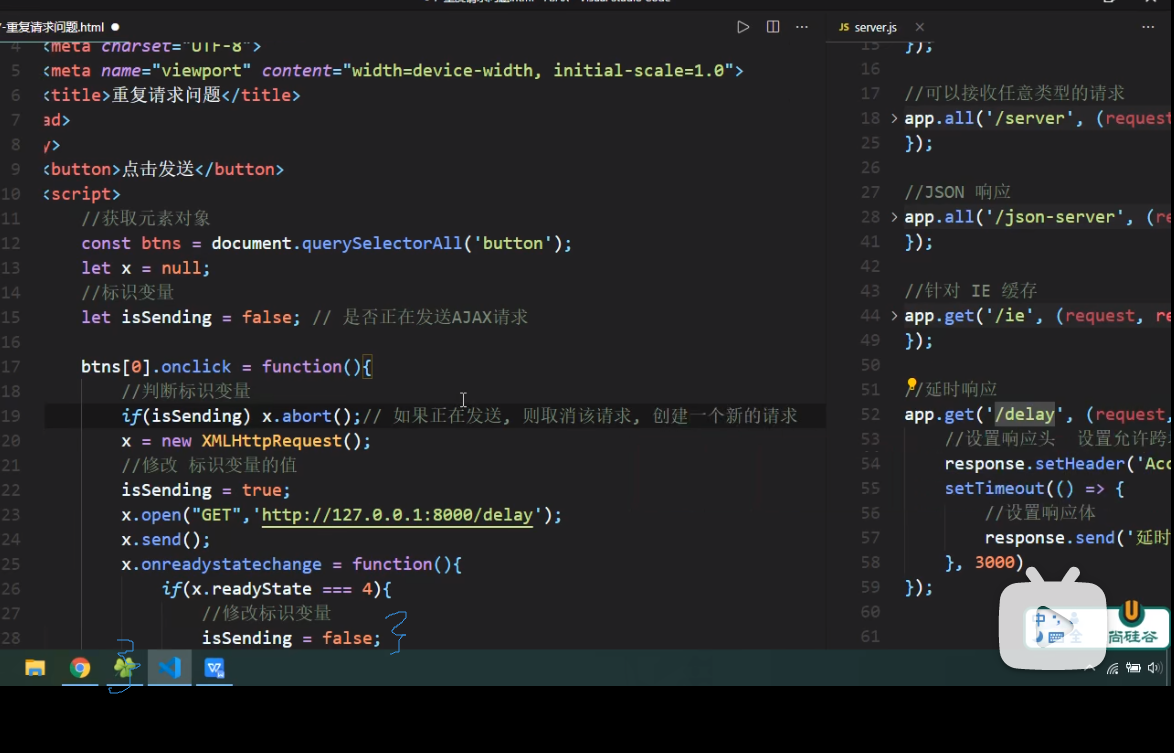Viewport: 1174px width, 753px height.
Task: Click the Wi-Fi network tray icon
Action: point(1113,668)
